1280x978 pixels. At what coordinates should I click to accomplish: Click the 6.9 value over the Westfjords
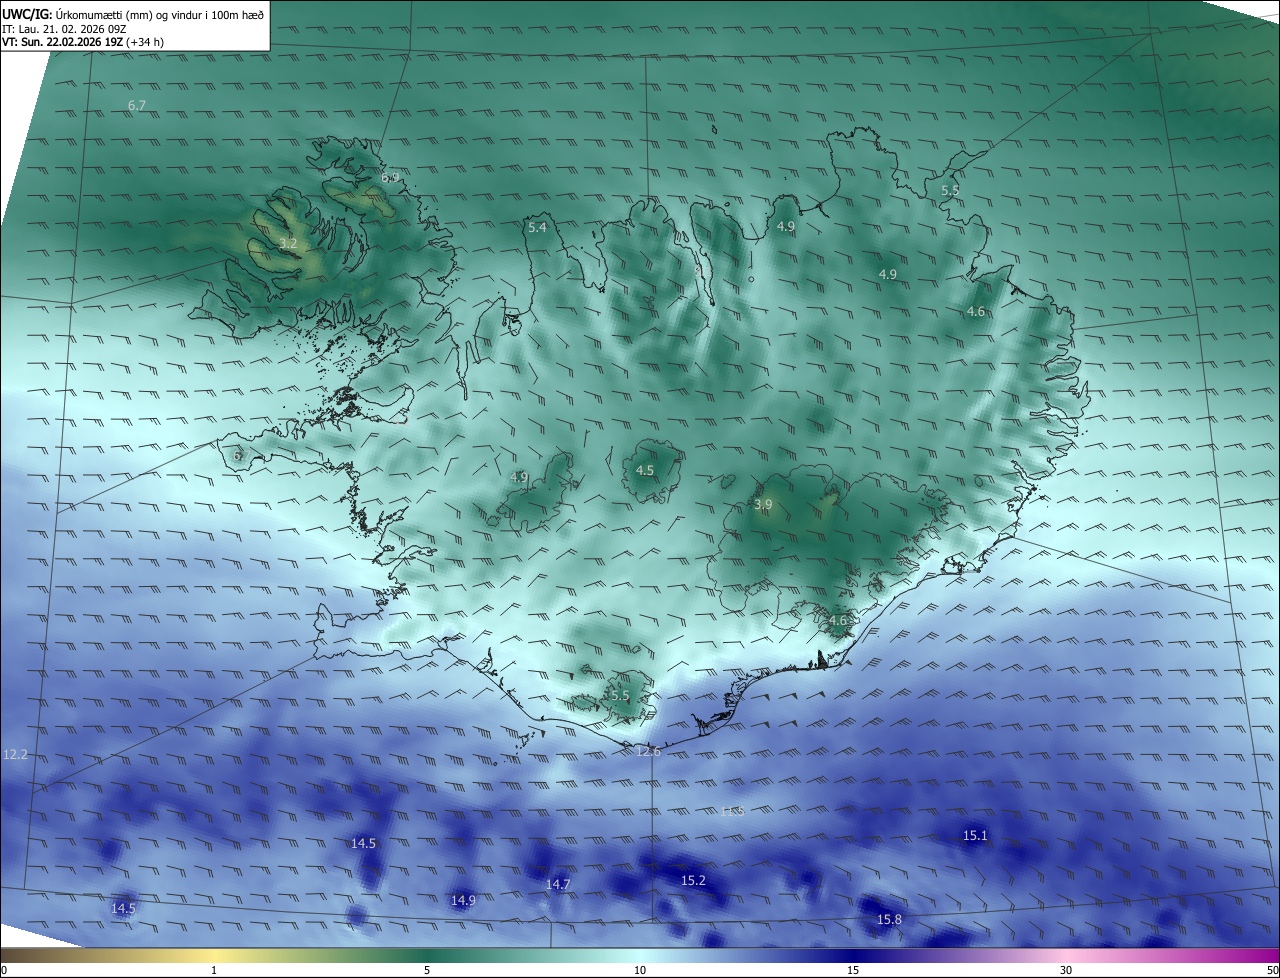390,178
